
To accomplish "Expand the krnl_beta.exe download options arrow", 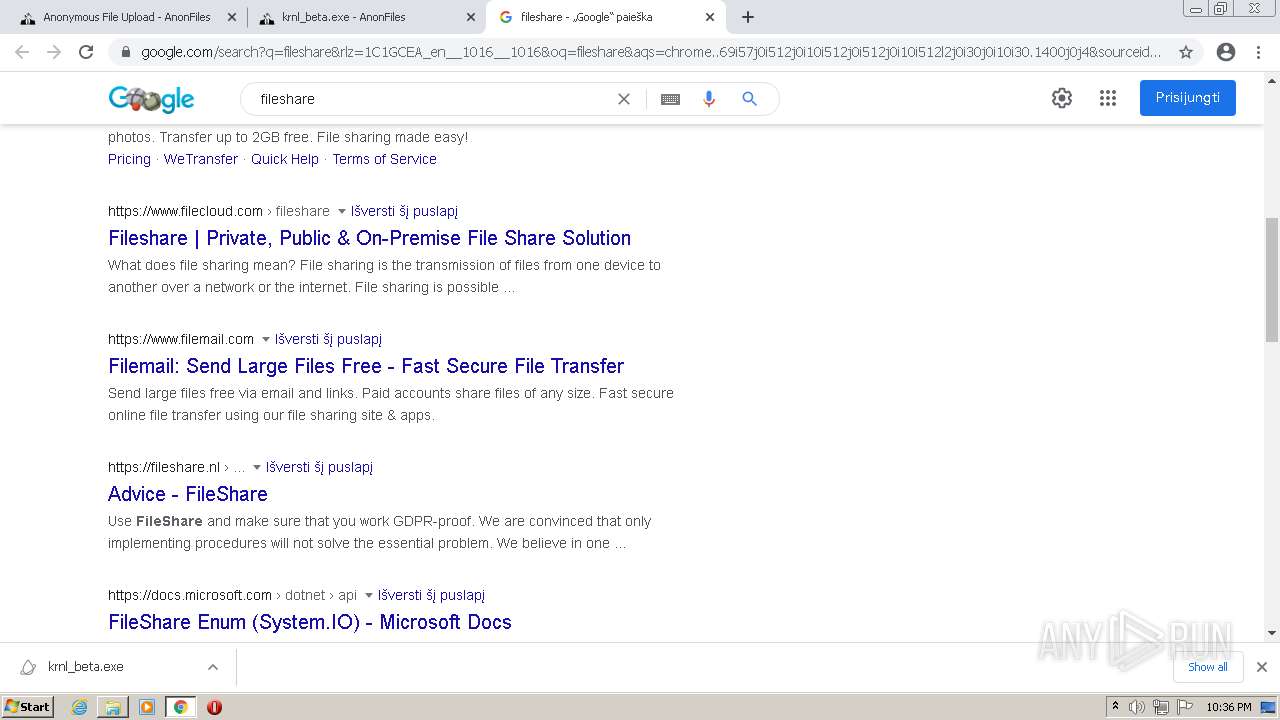I will coord(212,667).
